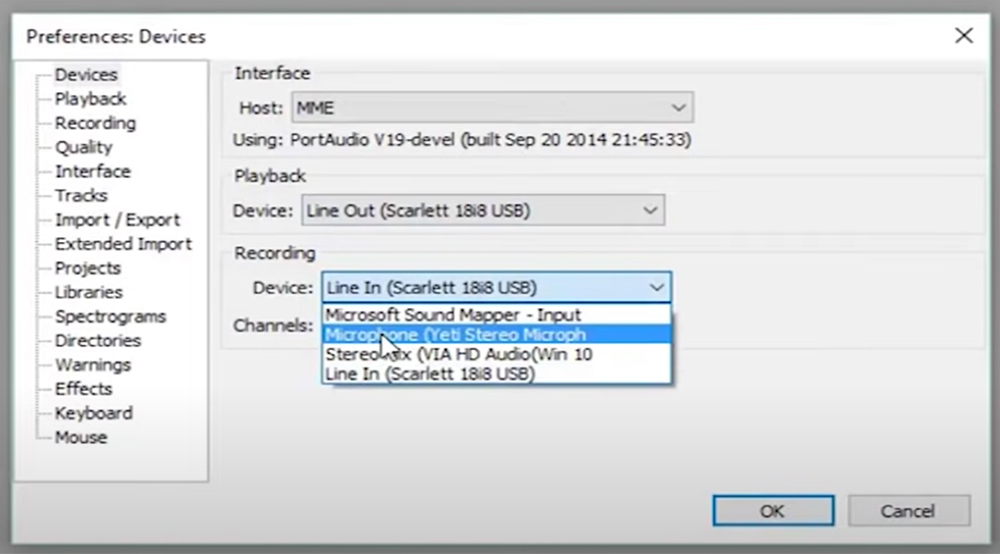Image resolution: width=1000 pixels, height=554 pixels.
Task: Switch to Keyboard preferences
Action: coord(94,413)
